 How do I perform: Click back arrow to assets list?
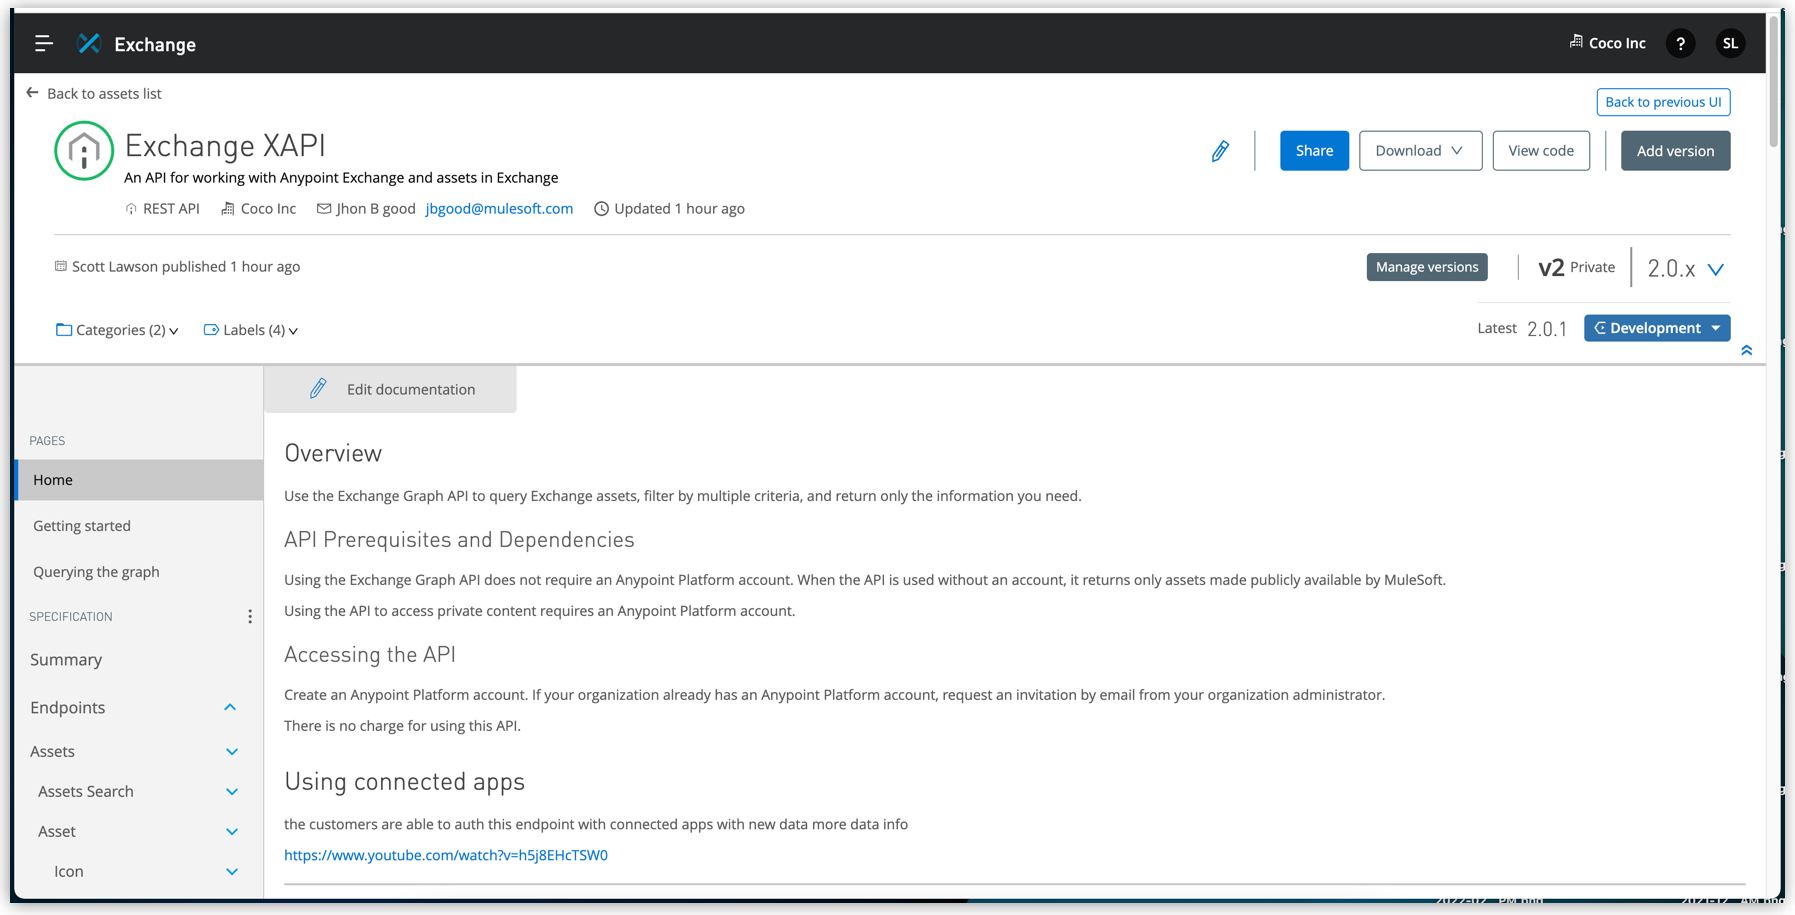coord(32,93)
